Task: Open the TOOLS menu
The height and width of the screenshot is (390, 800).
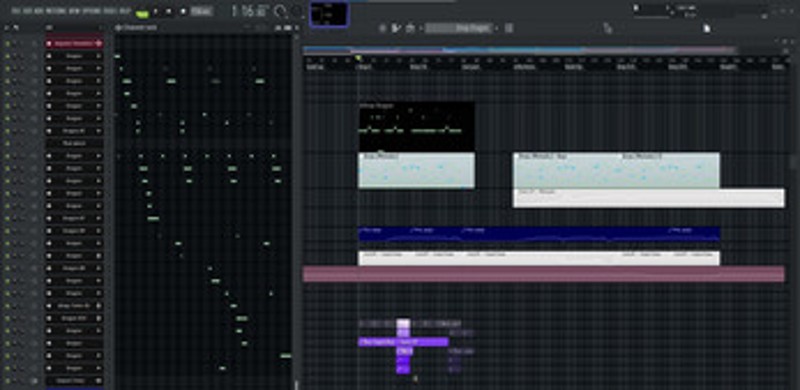Action: (110, 11)
